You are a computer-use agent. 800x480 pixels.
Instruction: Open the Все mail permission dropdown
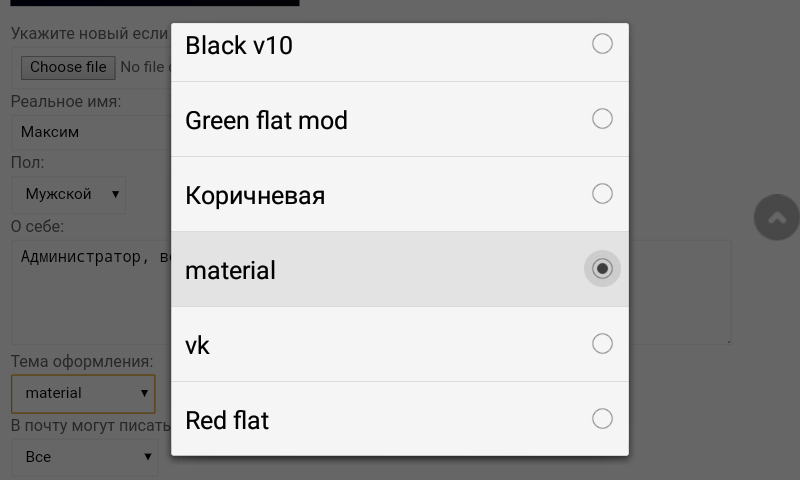pos(84,457)
